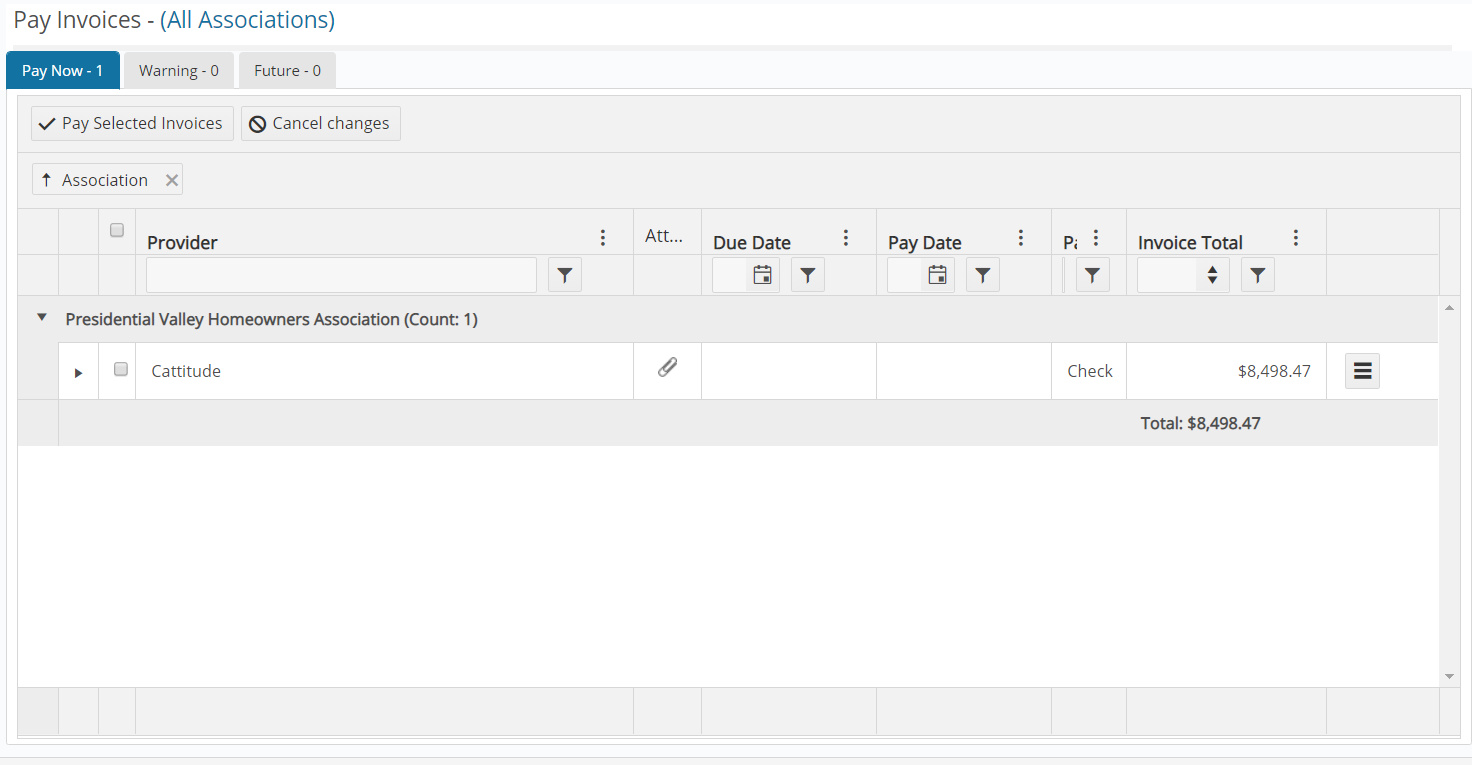The image size is (1472, 765).
Task: Click the Pay Selected Invoices button
Action: [x=131, y=123]
